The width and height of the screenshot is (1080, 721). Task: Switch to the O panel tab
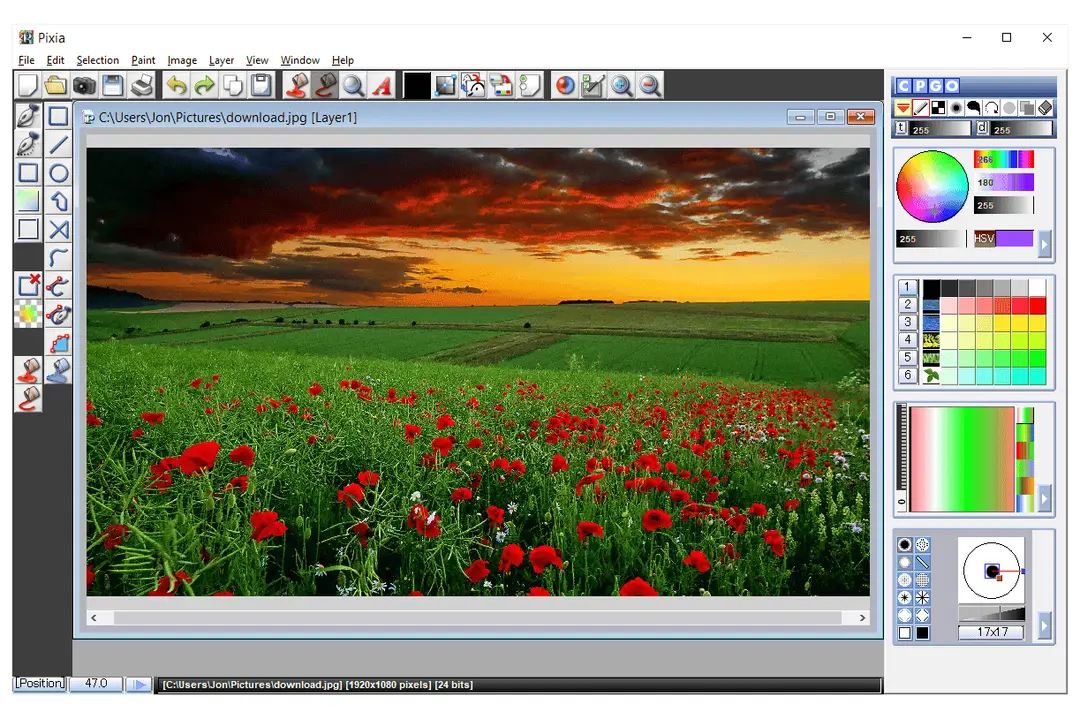tap(951, 86)
